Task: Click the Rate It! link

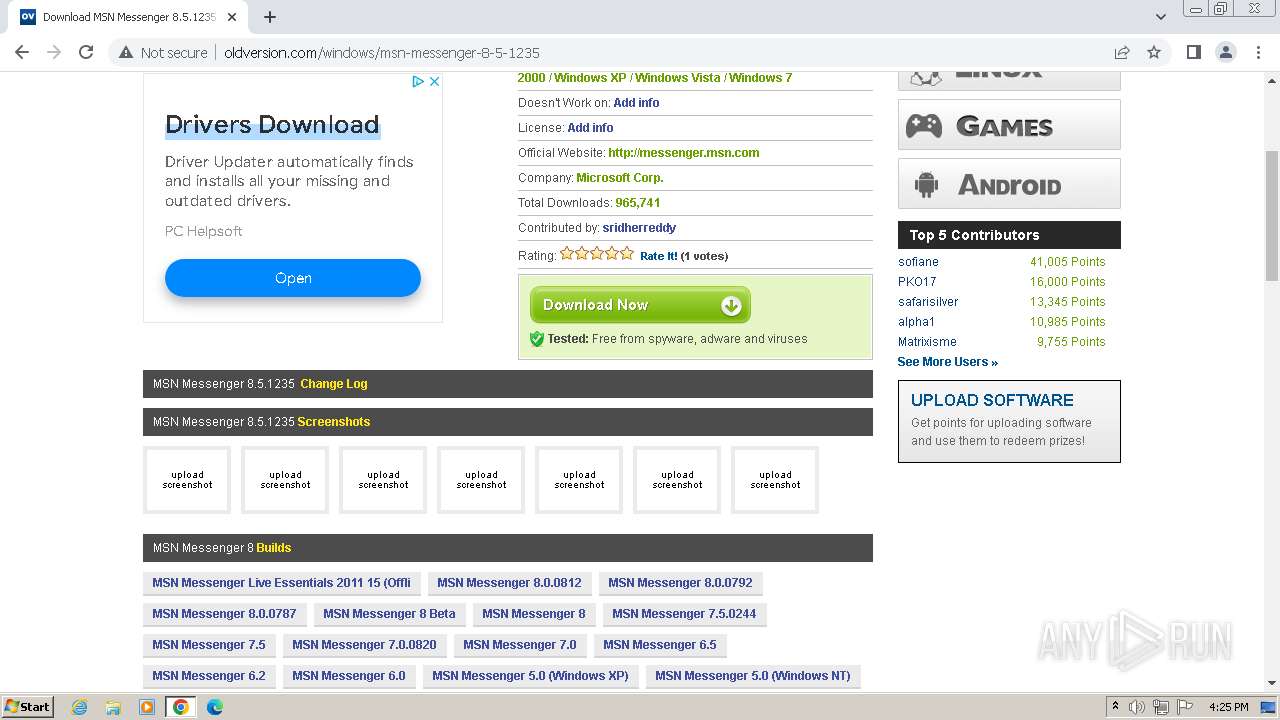Action: click(x=658, y=256)
